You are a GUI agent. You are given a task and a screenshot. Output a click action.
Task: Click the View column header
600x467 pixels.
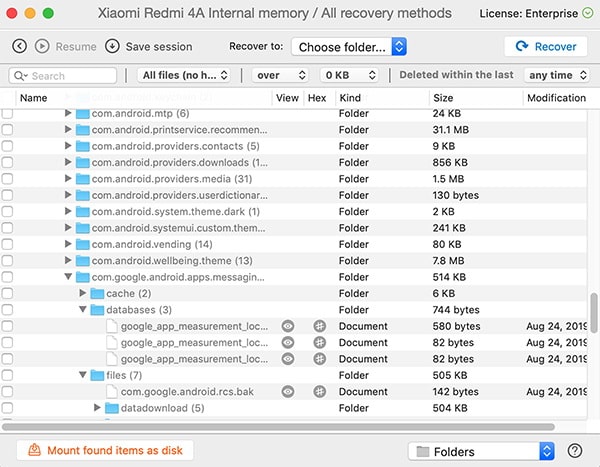click(287, 98)
